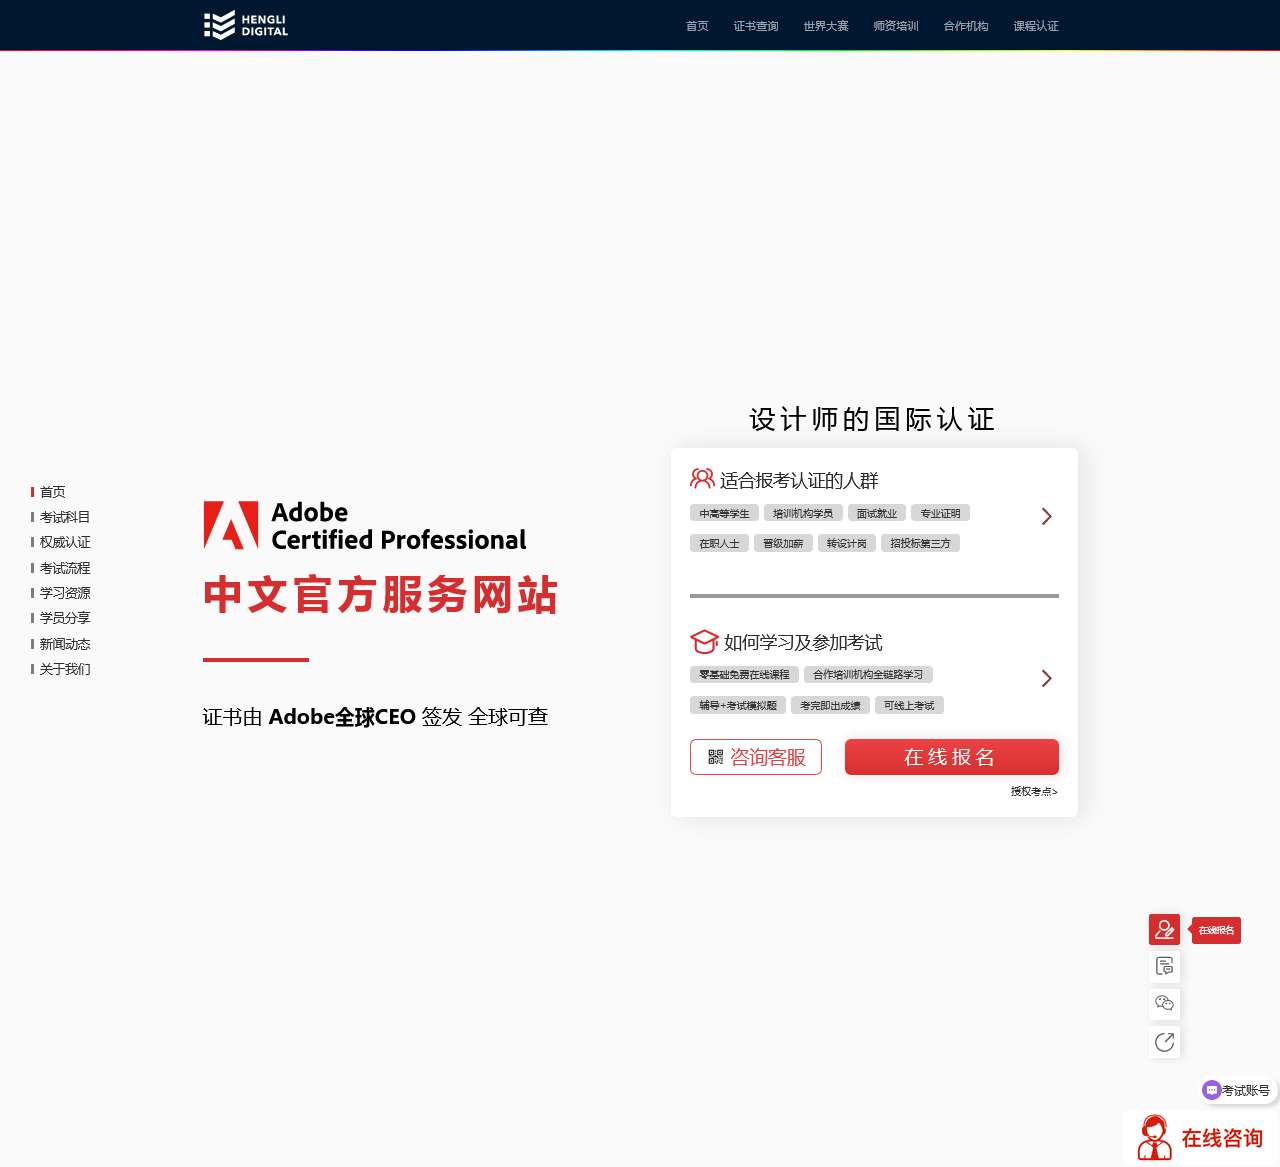This screenshot has width=1280, height=1167.
Task: Click the 咨询客服 QR code button
Action: pos(755,757)
